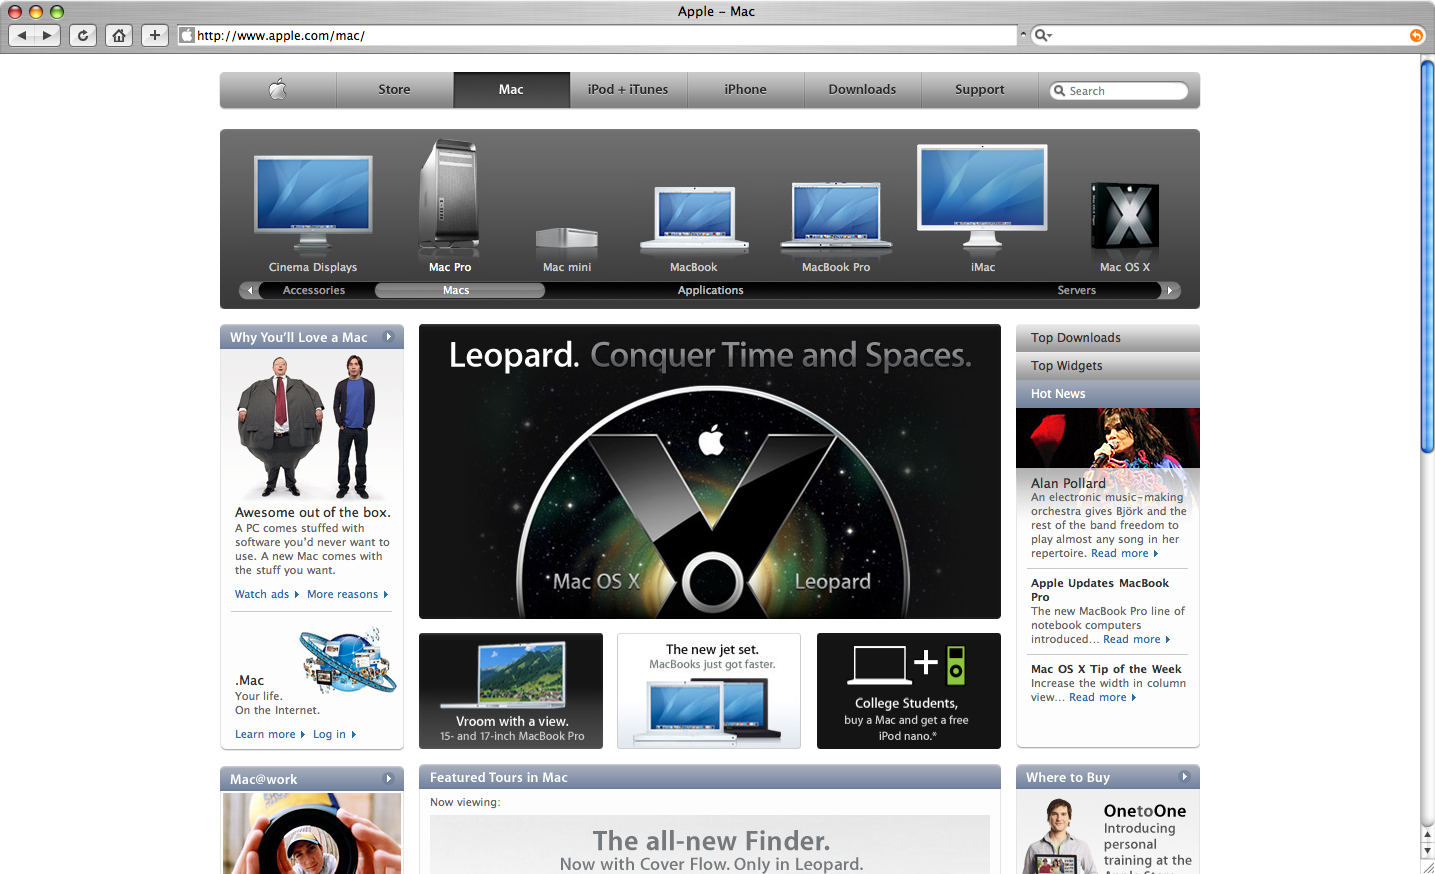Screen dimensions: 1435x874
Task: Expand the Top Downloads section
Action: coord(1108,338)
